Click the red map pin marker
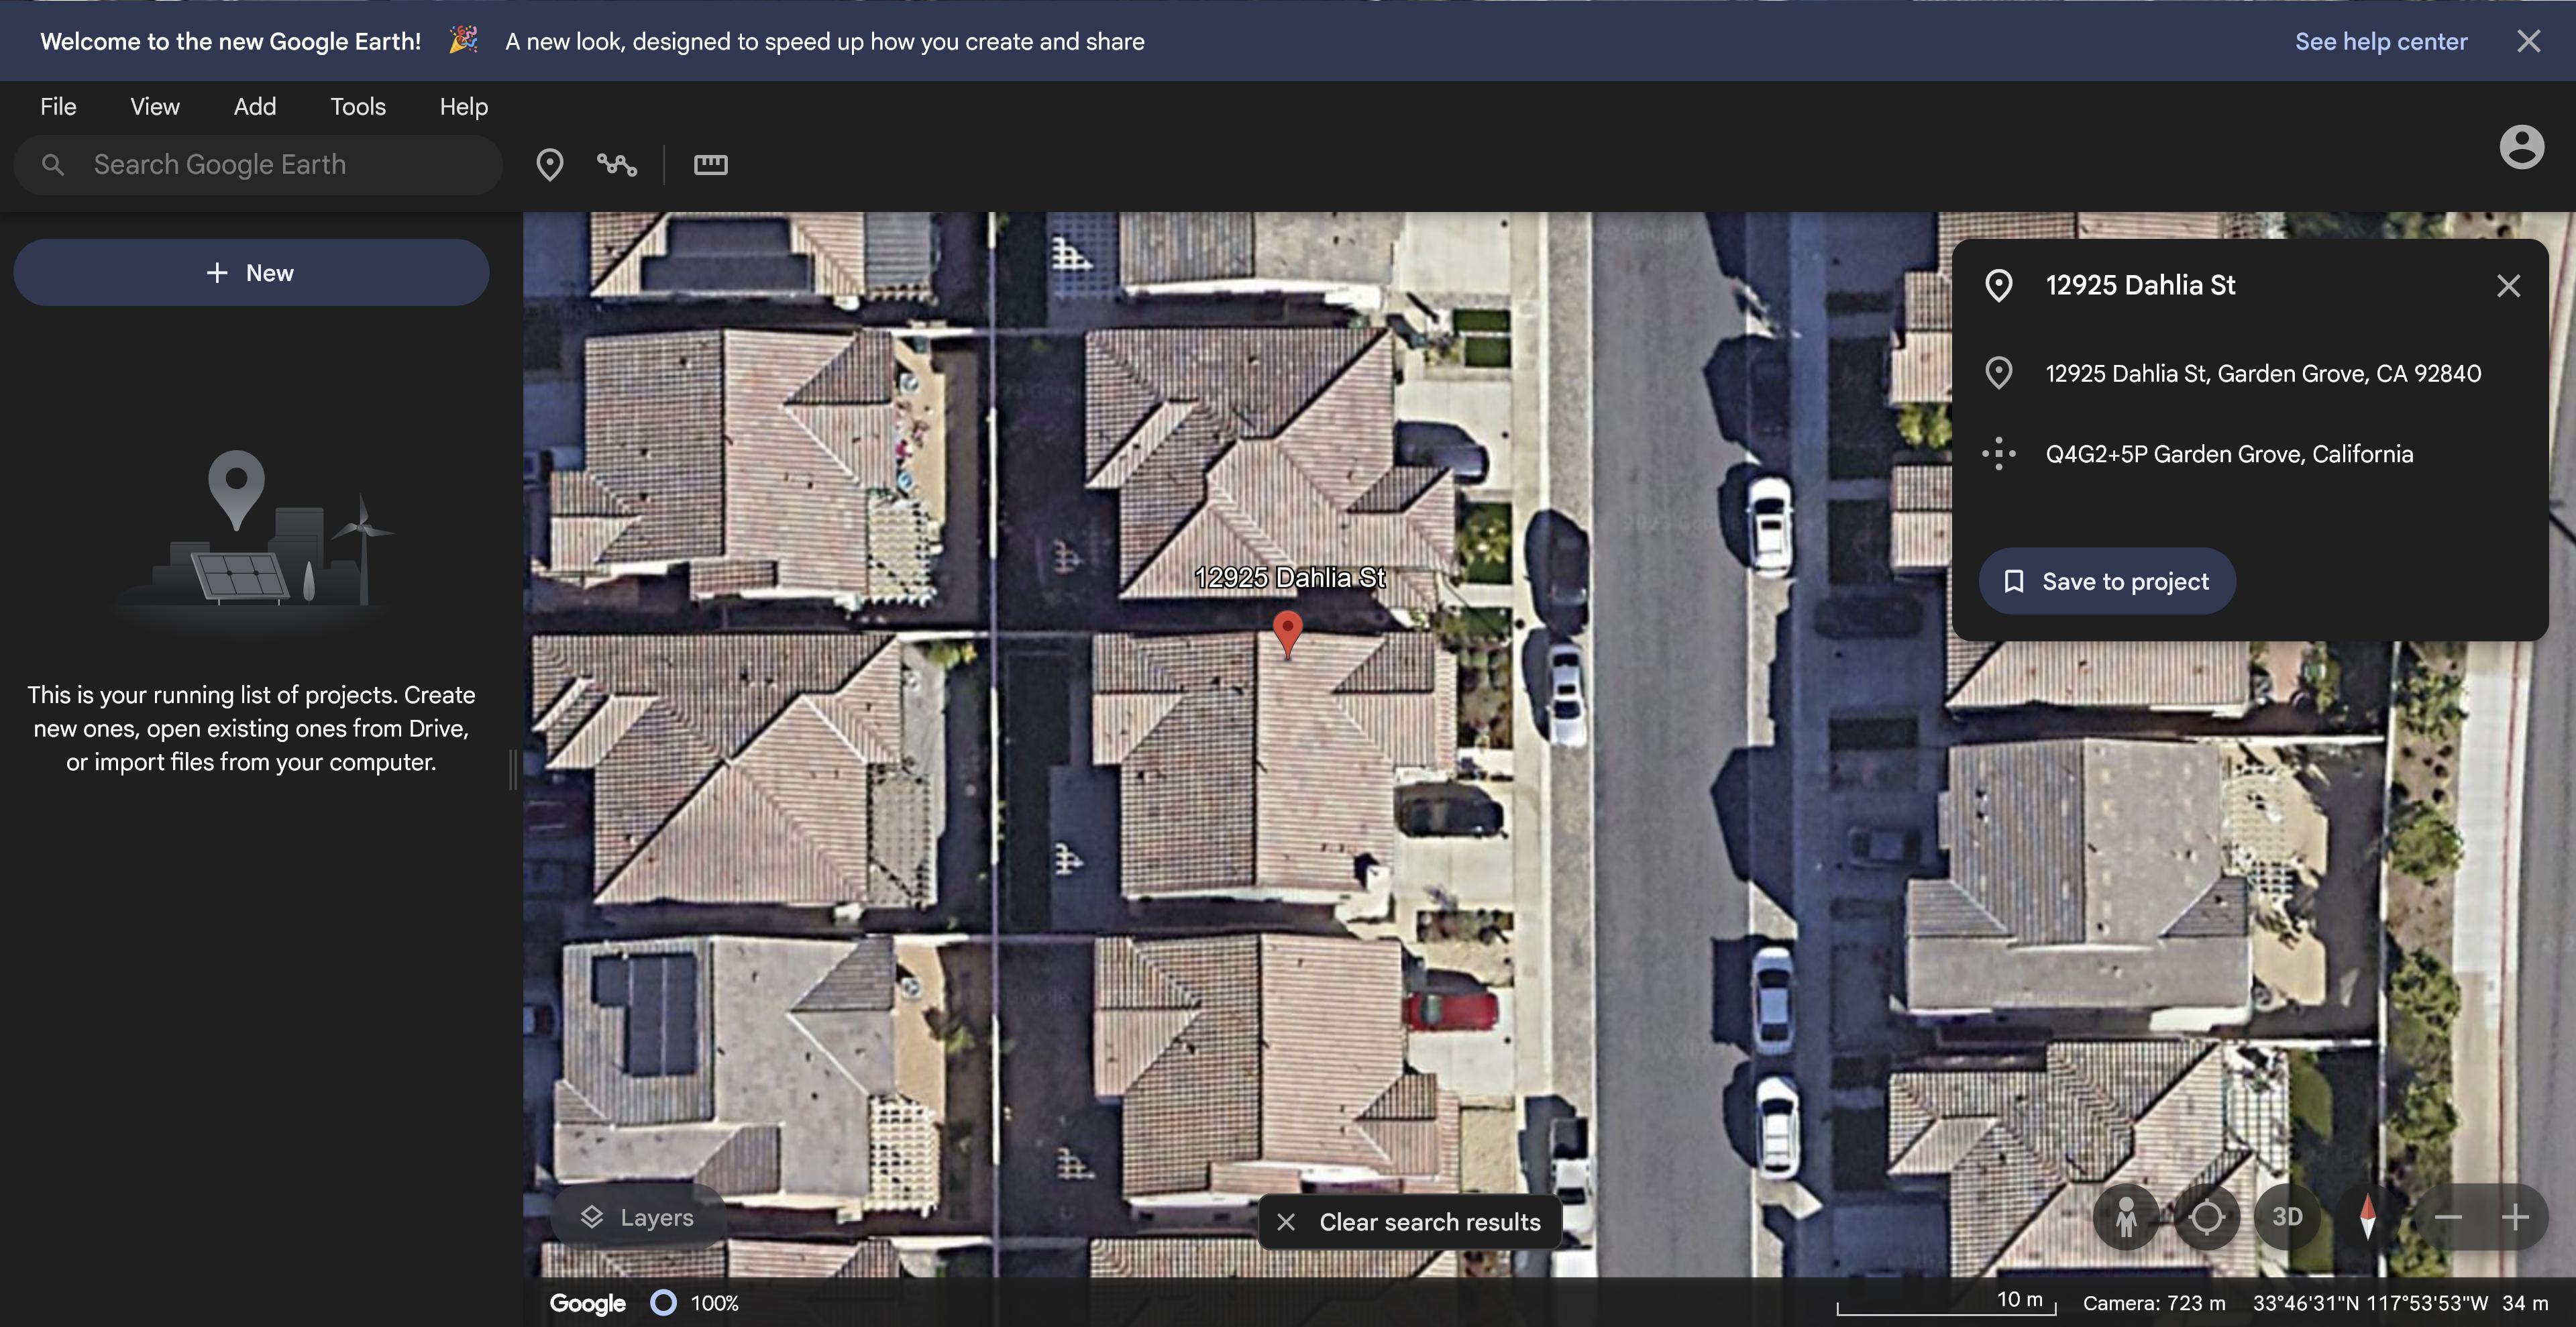 1288,635
